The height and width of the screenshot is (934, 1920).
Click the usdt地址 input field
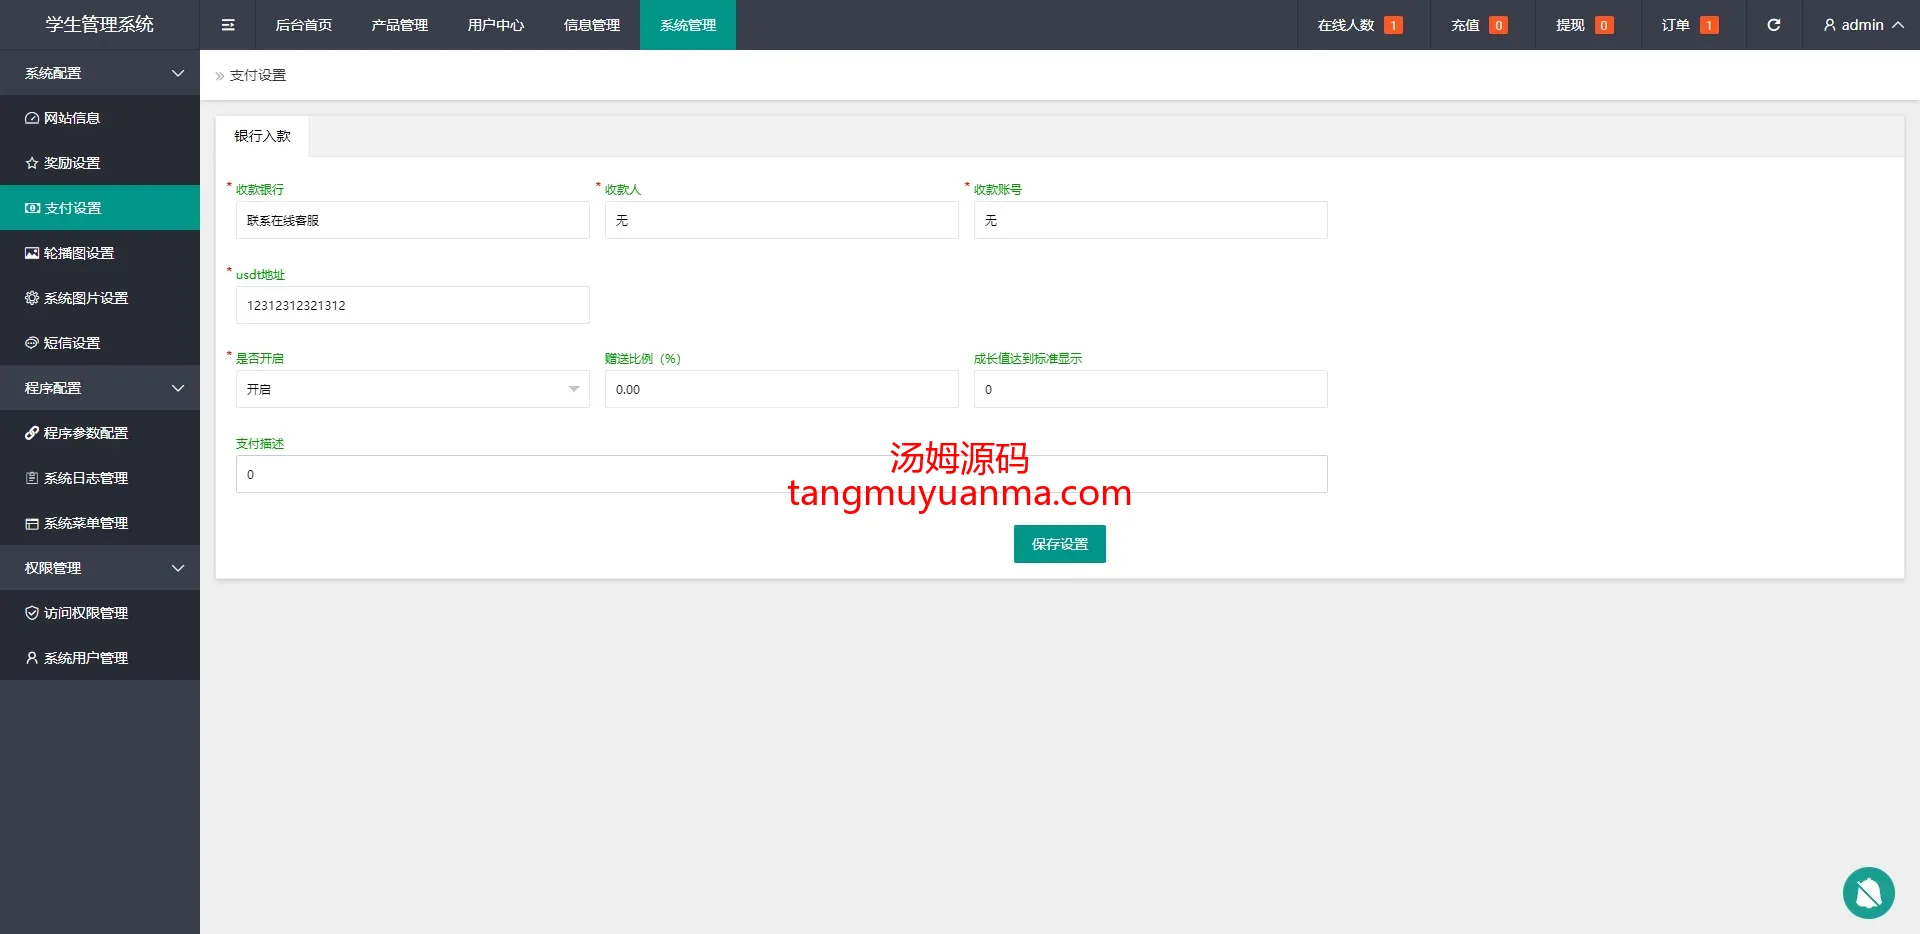412,305
